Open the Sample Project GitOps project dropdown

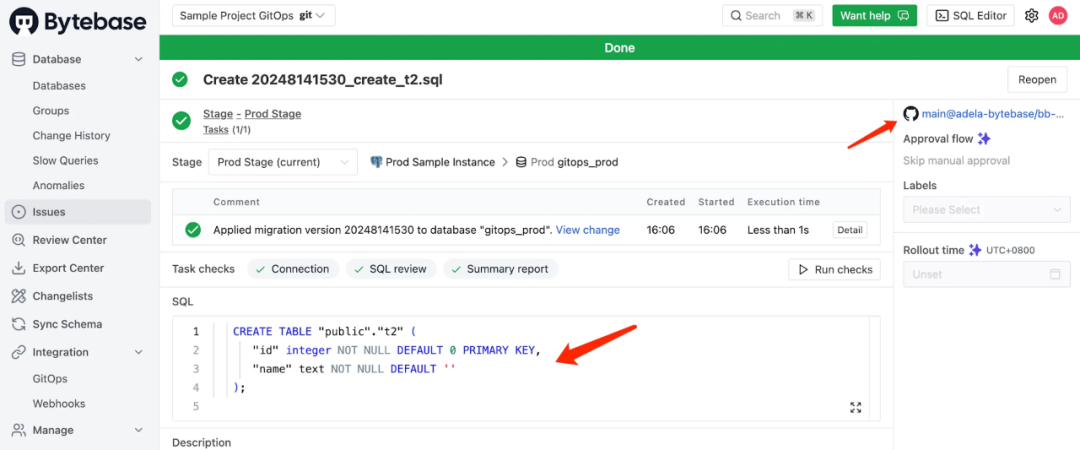click(x=253, y=15)
